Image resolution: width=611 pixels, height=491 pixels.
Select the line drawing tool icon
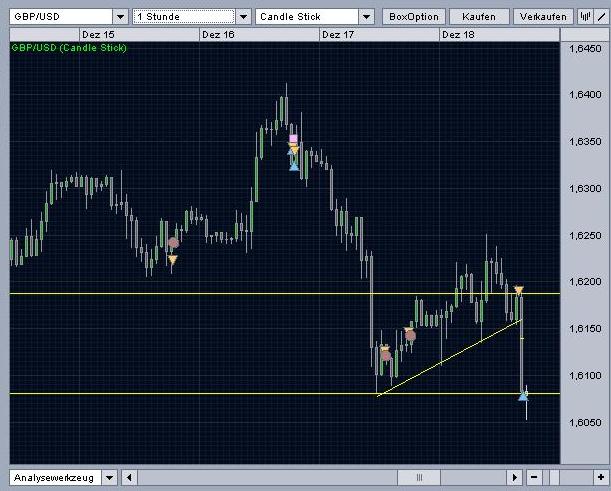pos(601,17)
